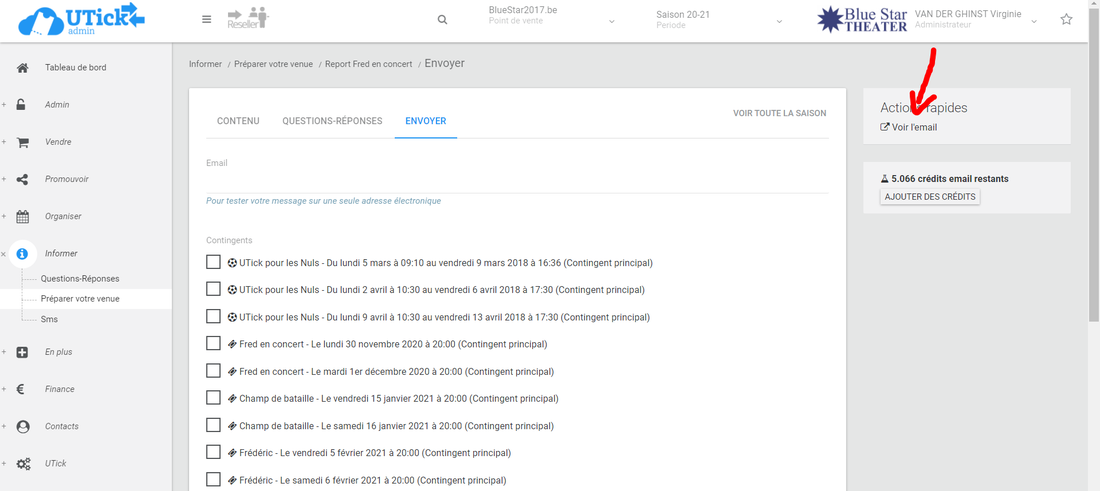Click the Ajouter des crédits button
The width and height of the screenshot is (1100, 491).
pos(930,197)
